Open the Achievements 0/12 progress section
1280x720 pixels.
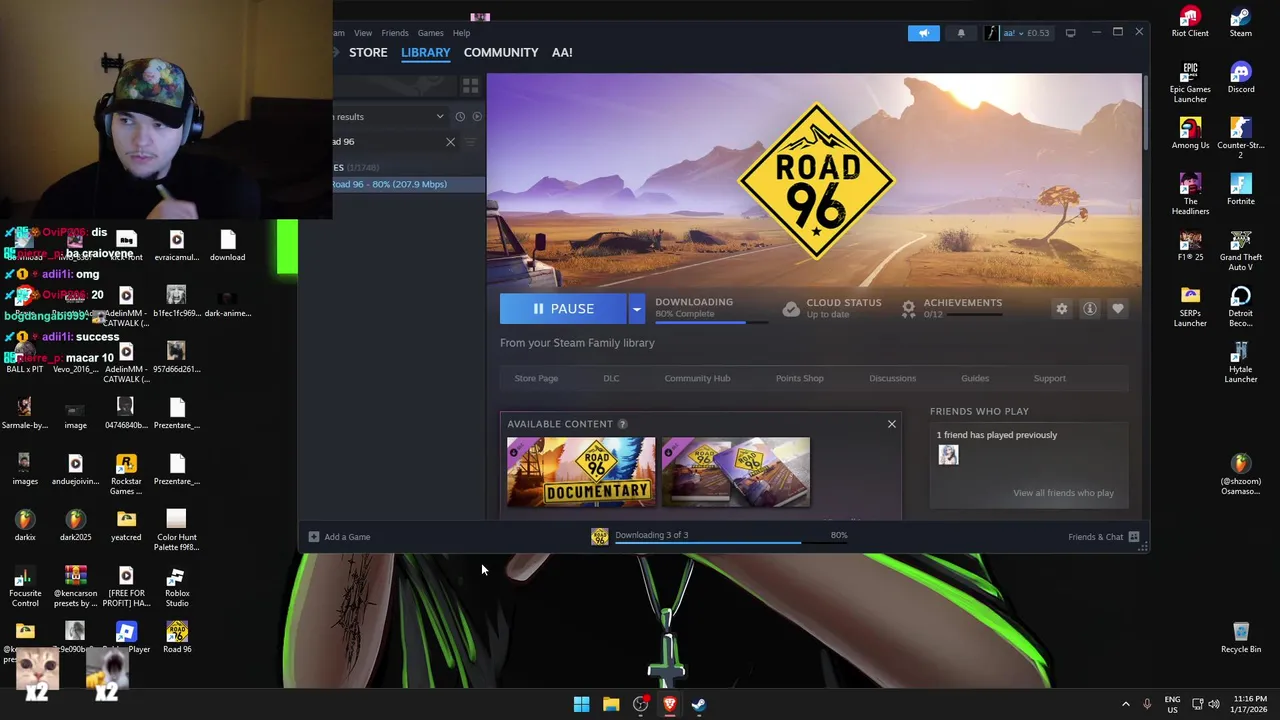[x=954, y=309]
